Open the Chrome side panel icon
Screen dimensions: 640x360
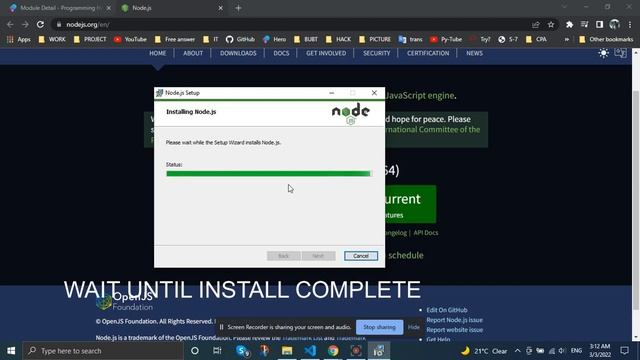(x=599, y=24)
